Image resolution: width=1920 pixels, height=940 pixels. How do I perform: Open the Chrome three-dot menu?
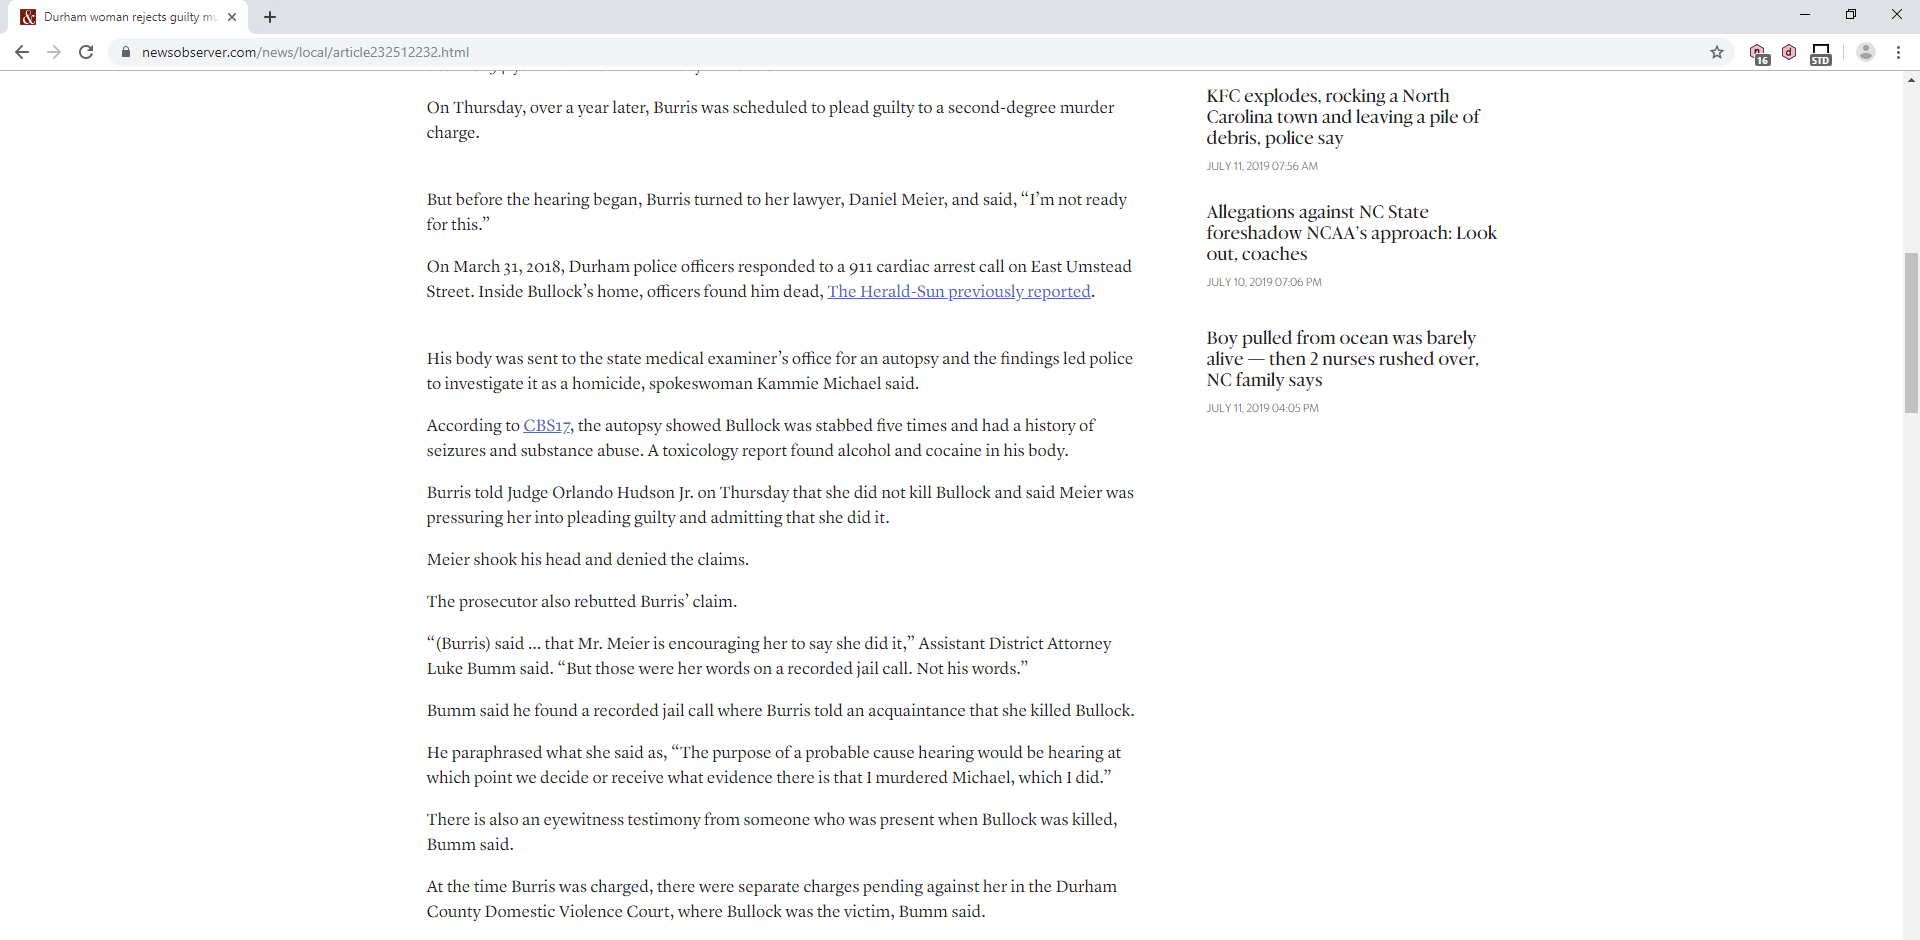(1899, 52)
